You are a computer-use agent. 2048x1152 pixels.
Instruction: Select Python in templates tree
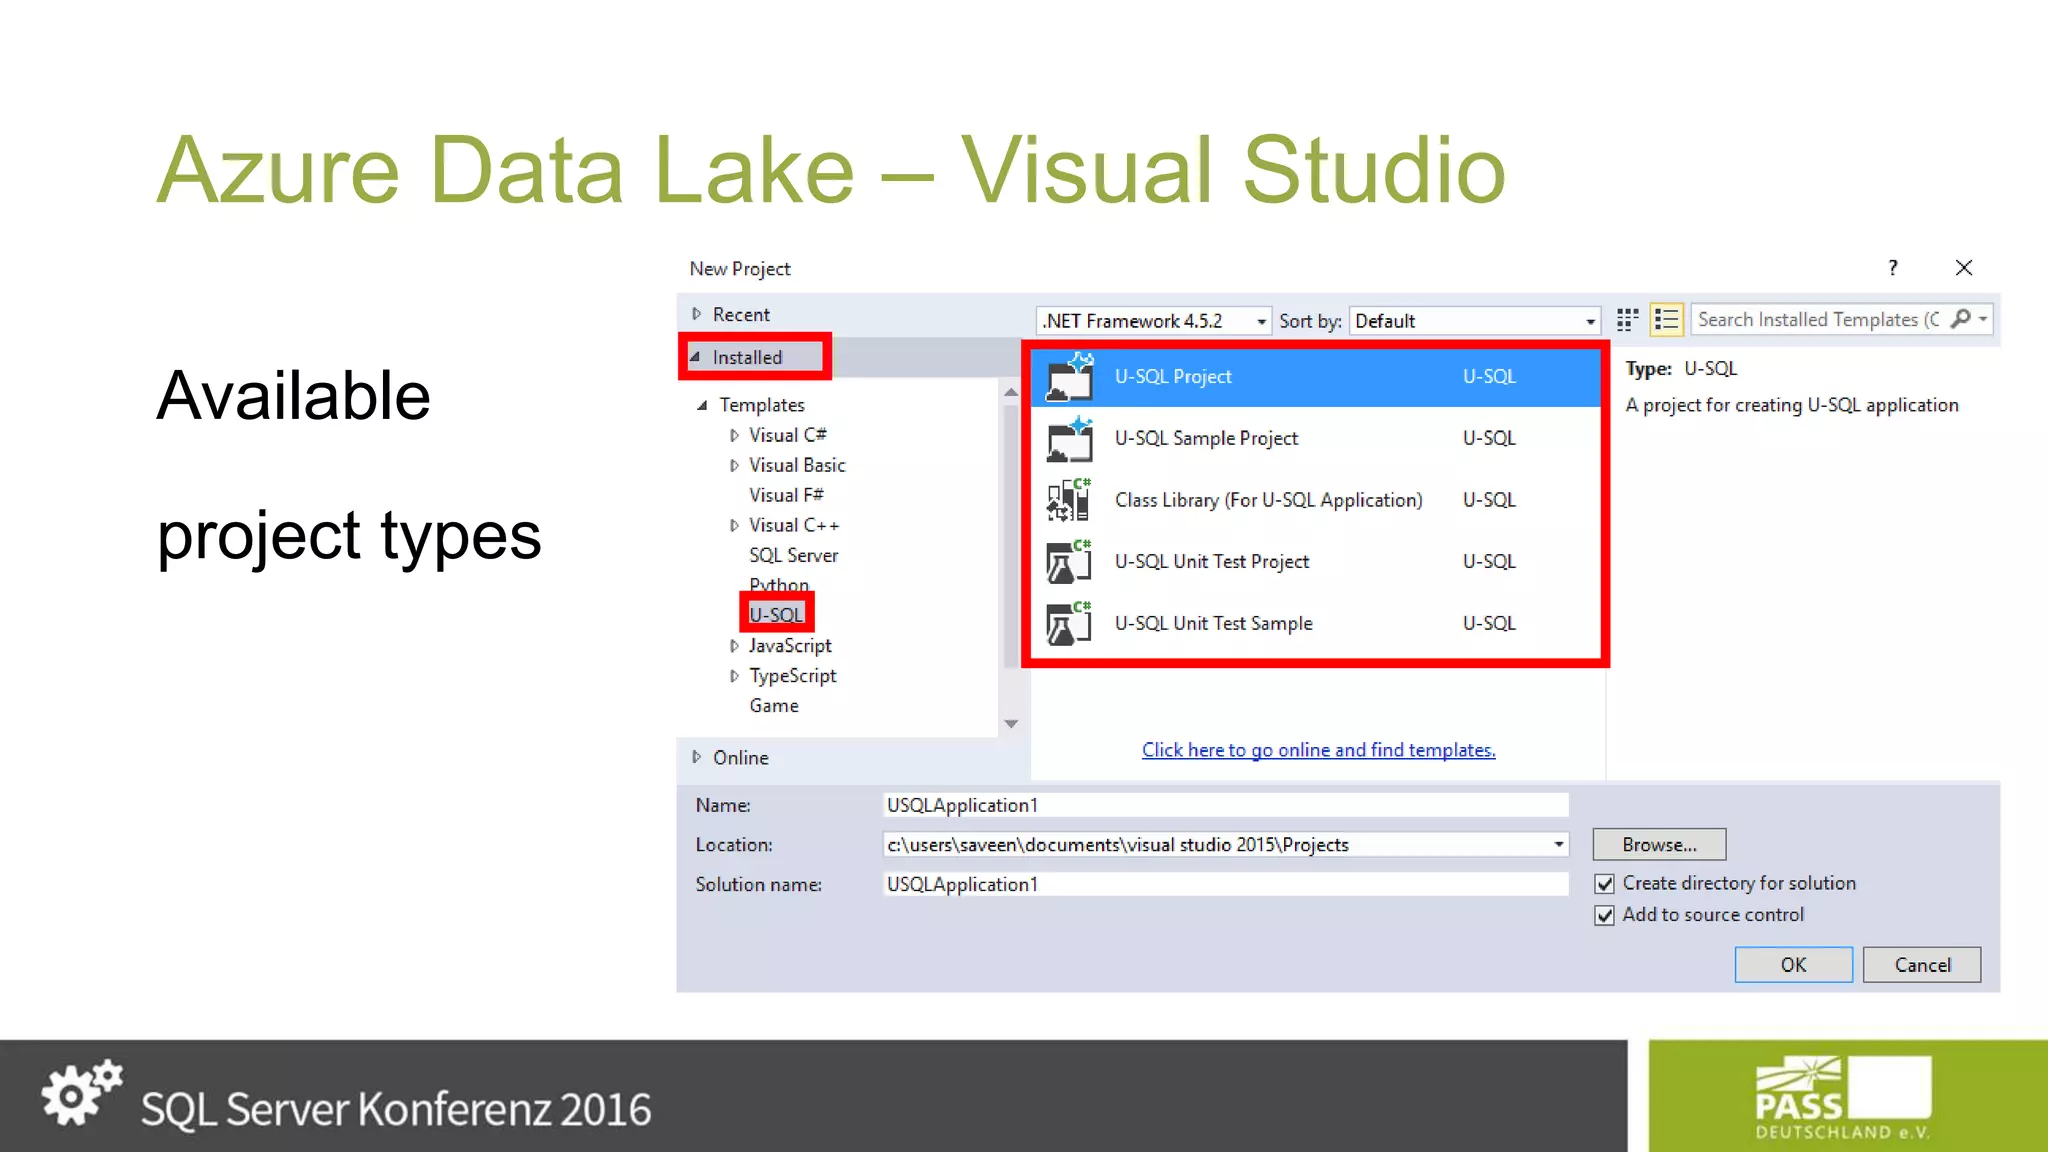(x=779, y=585)
